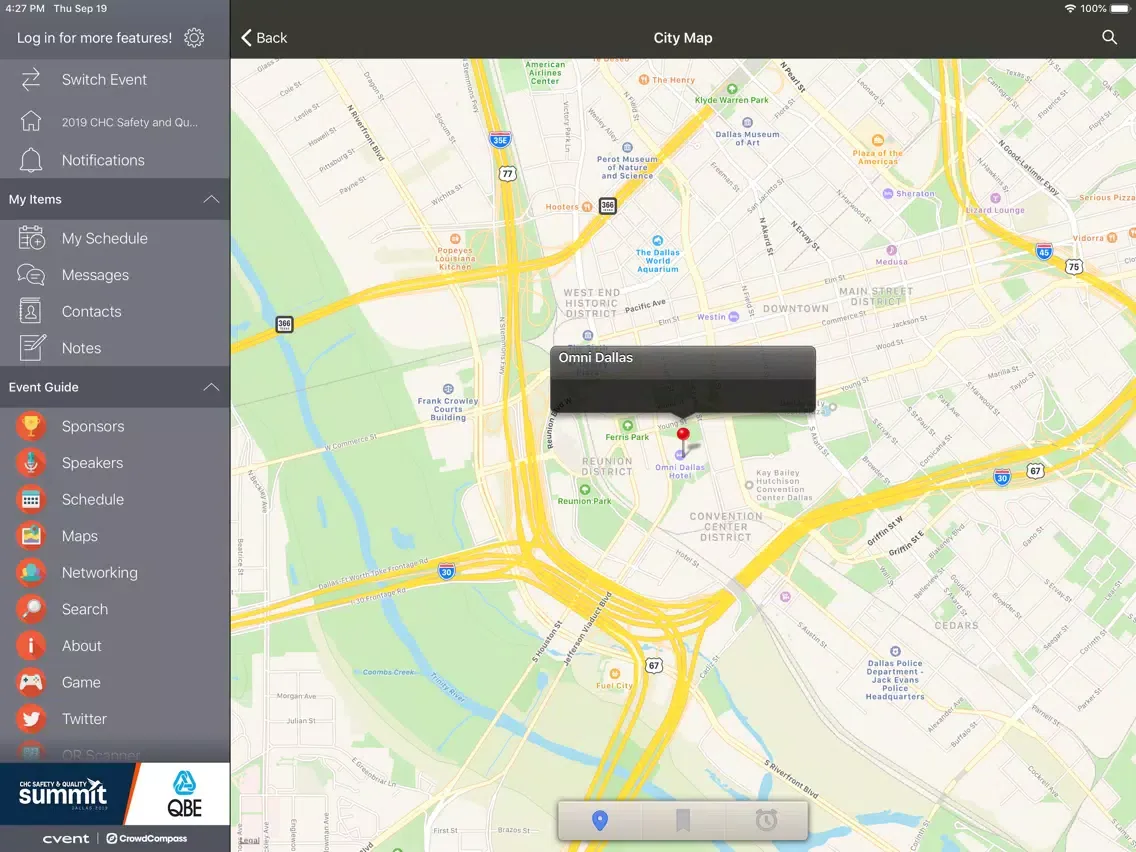Open the Contacts address book icon
The image size is (1136, 852).
pyautogui.click(x=30, y=311)
